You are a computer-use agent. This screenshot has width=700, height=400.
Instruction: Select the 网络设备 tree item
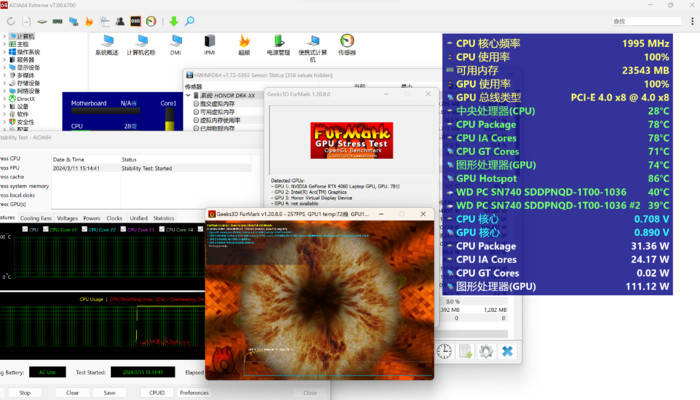tap(25, 91)
